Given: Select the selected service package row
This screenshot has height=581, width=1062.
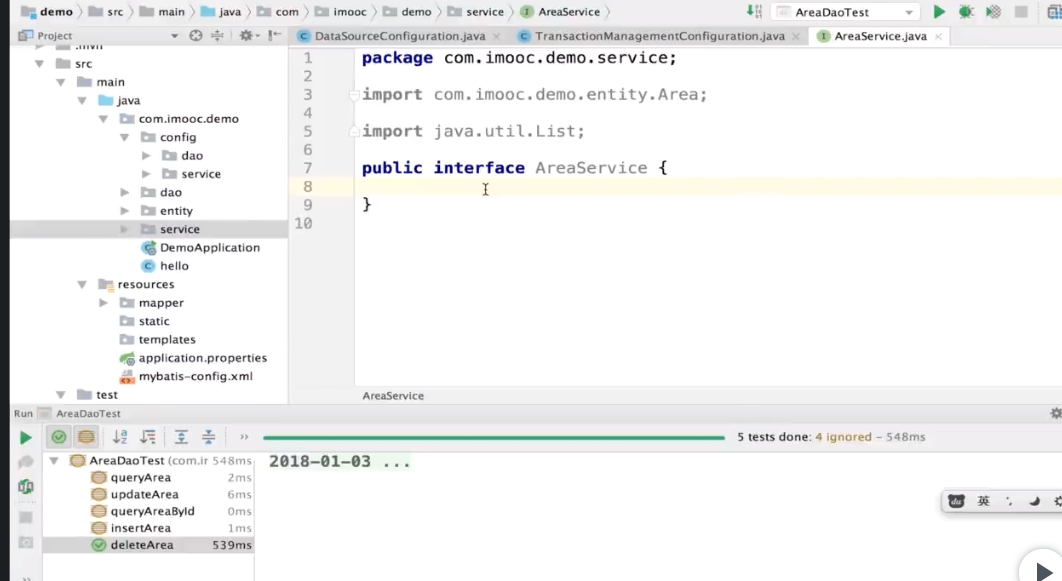Looking at the screenshot, I should [149, 230].
